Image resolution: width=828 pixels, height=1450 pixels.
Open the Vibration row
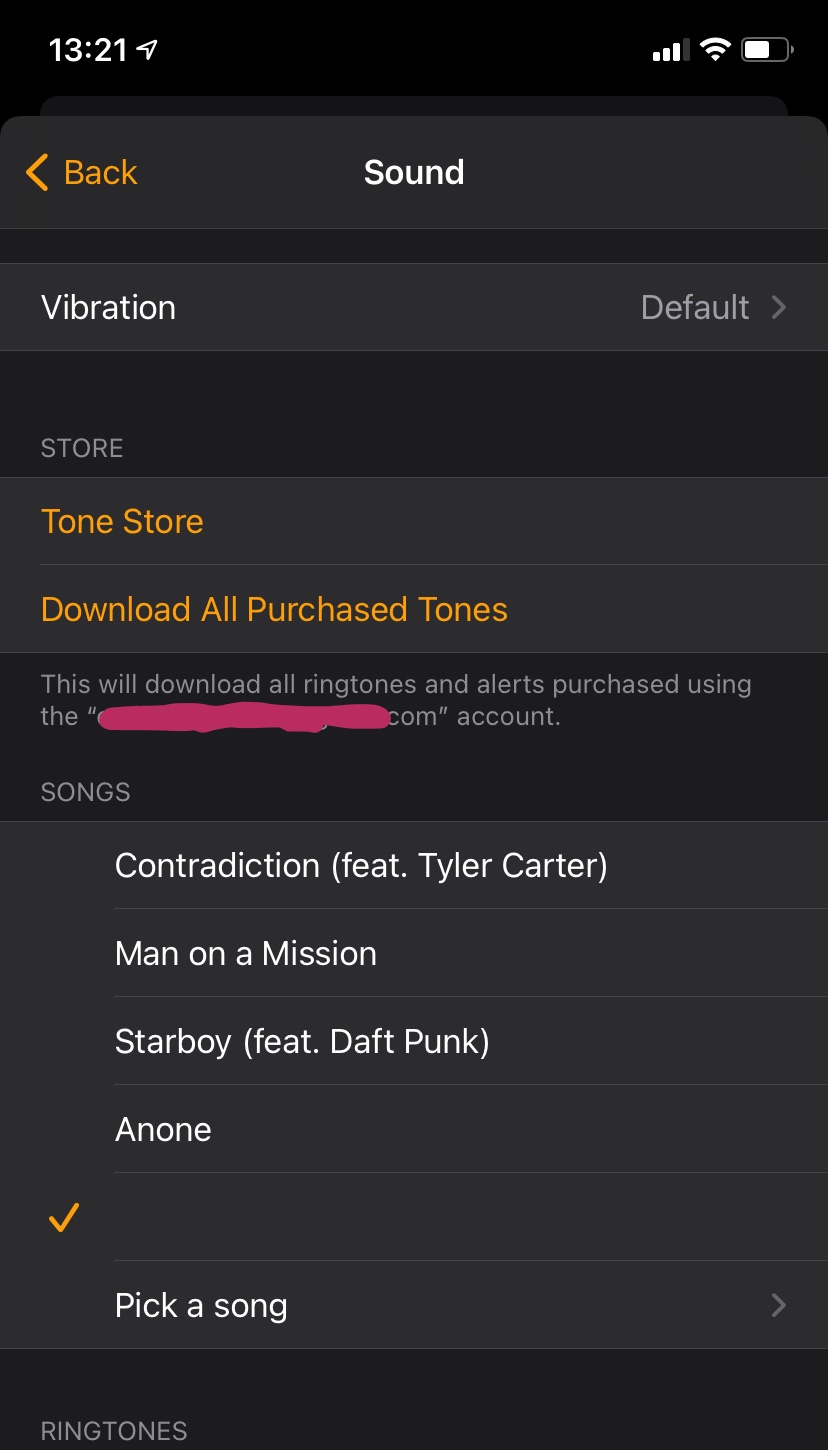coord(414,307)
